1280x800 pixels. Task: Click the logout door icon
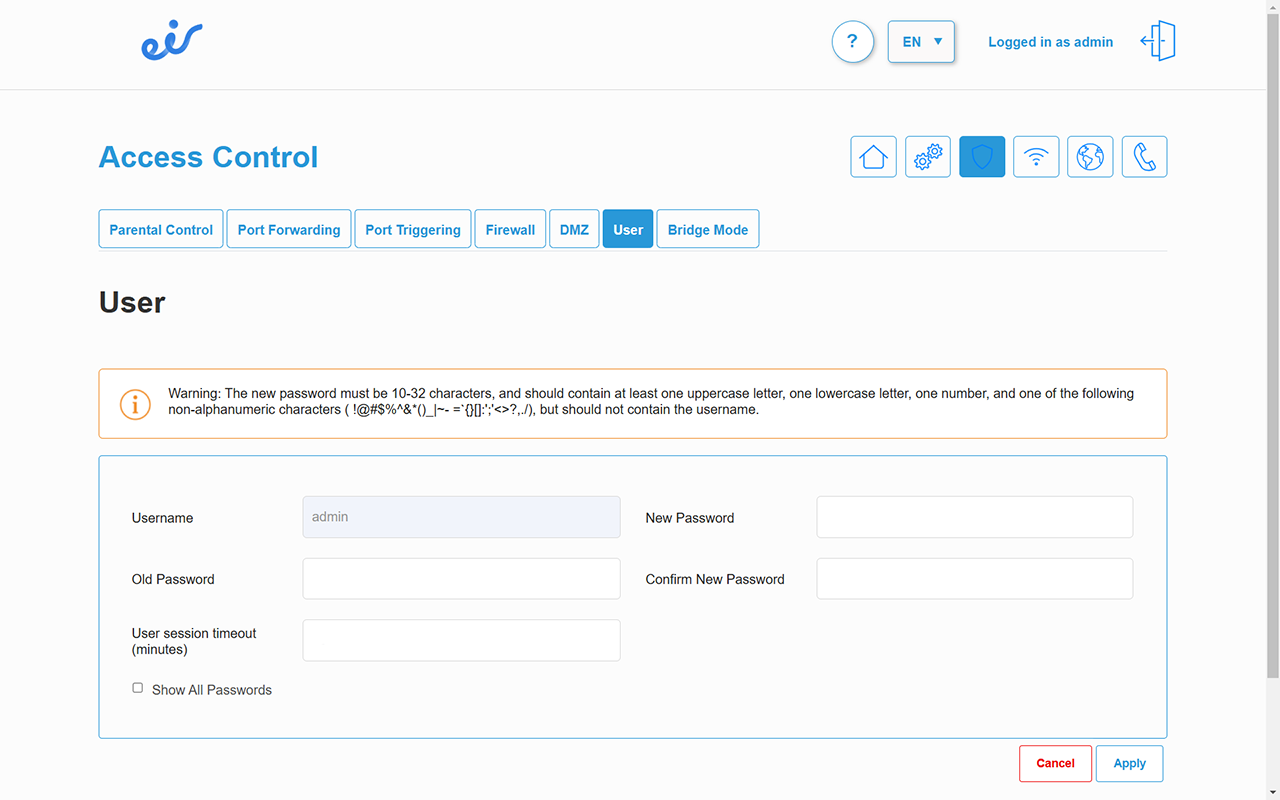1158,42
